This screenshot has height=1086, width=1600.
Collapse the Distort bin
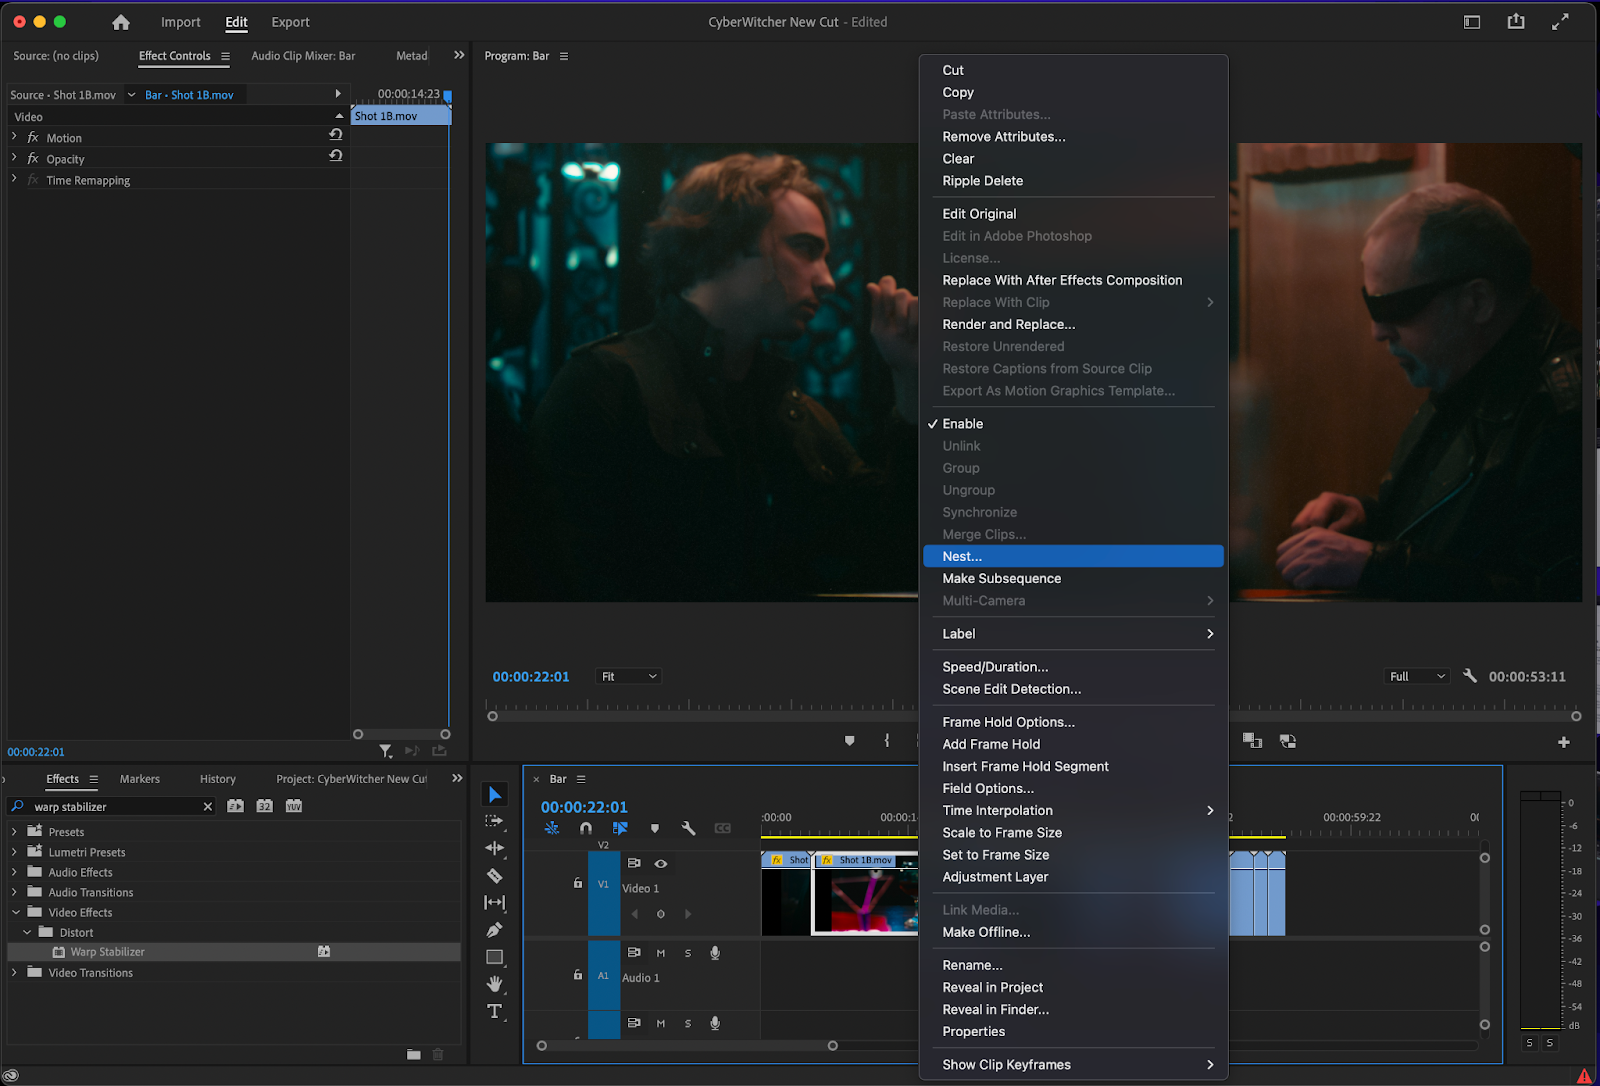tap(27, 932)
